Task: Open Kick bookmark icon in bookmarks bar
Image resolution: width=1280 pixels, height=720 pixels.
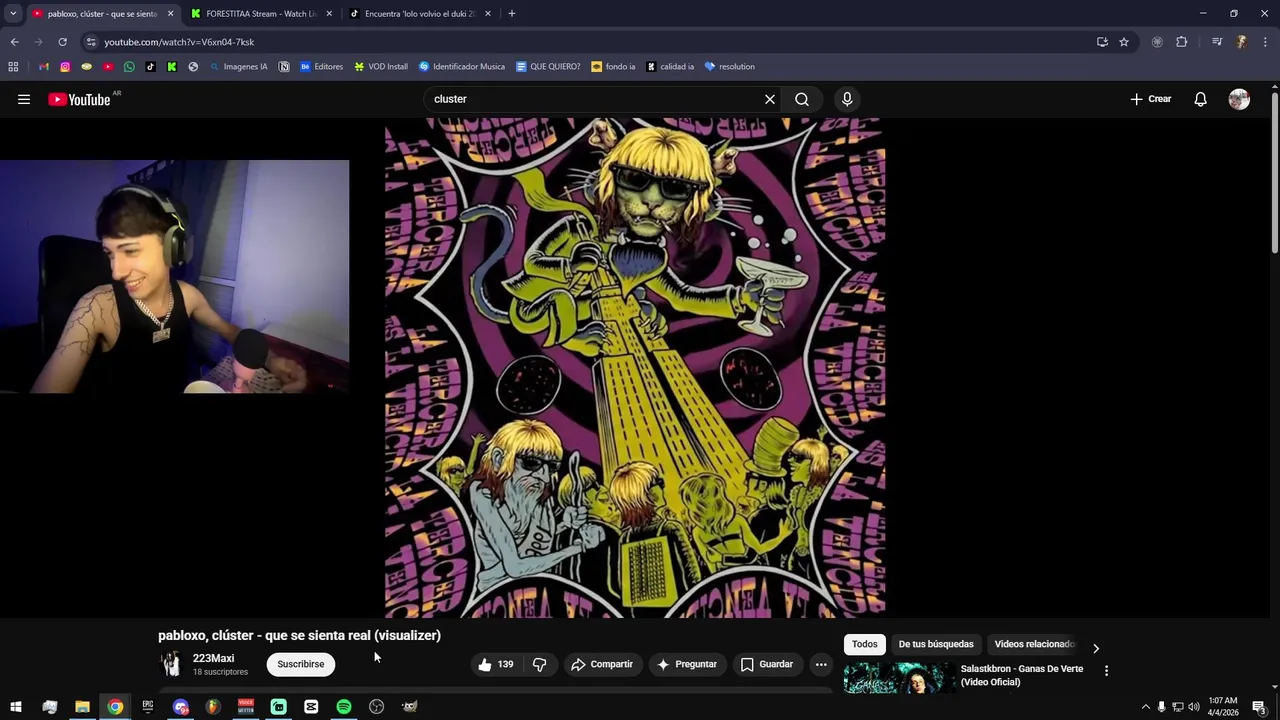Action: tap(172, 67)
